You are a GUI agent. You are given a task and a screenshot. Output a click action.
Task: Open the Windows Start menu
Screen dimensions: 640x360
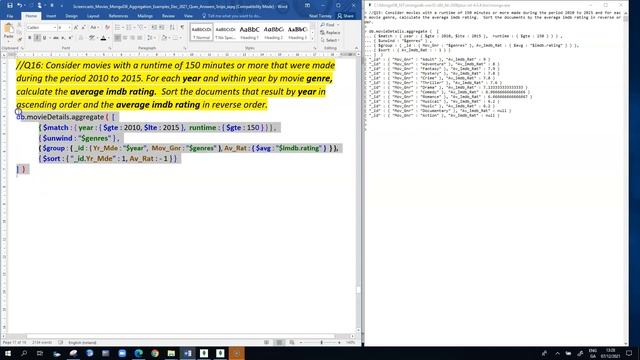(x=8, y=353)
